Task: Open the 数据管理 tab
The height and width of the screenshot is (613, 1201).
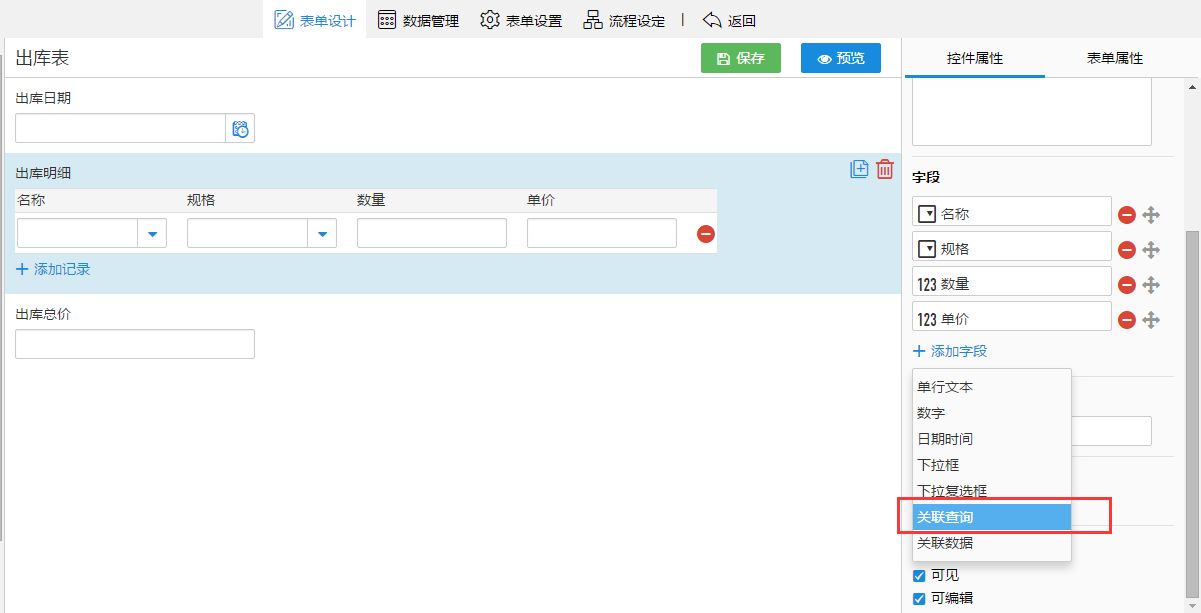Action: point(419,20)
